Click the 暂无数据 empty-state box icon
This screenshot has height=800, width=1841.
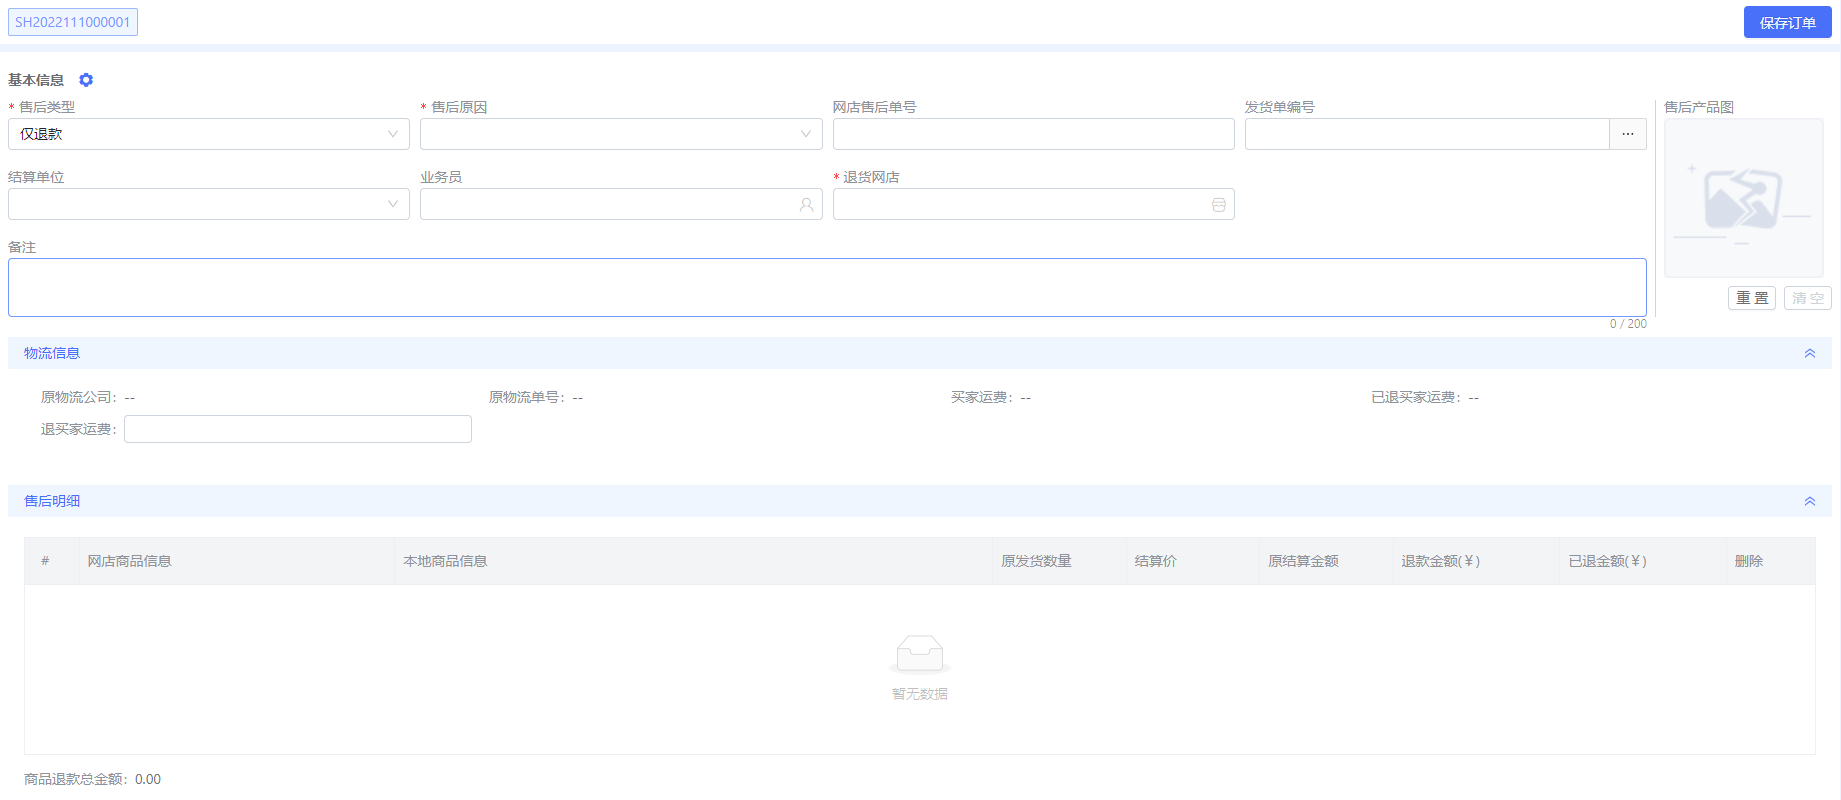coord(920,654)
